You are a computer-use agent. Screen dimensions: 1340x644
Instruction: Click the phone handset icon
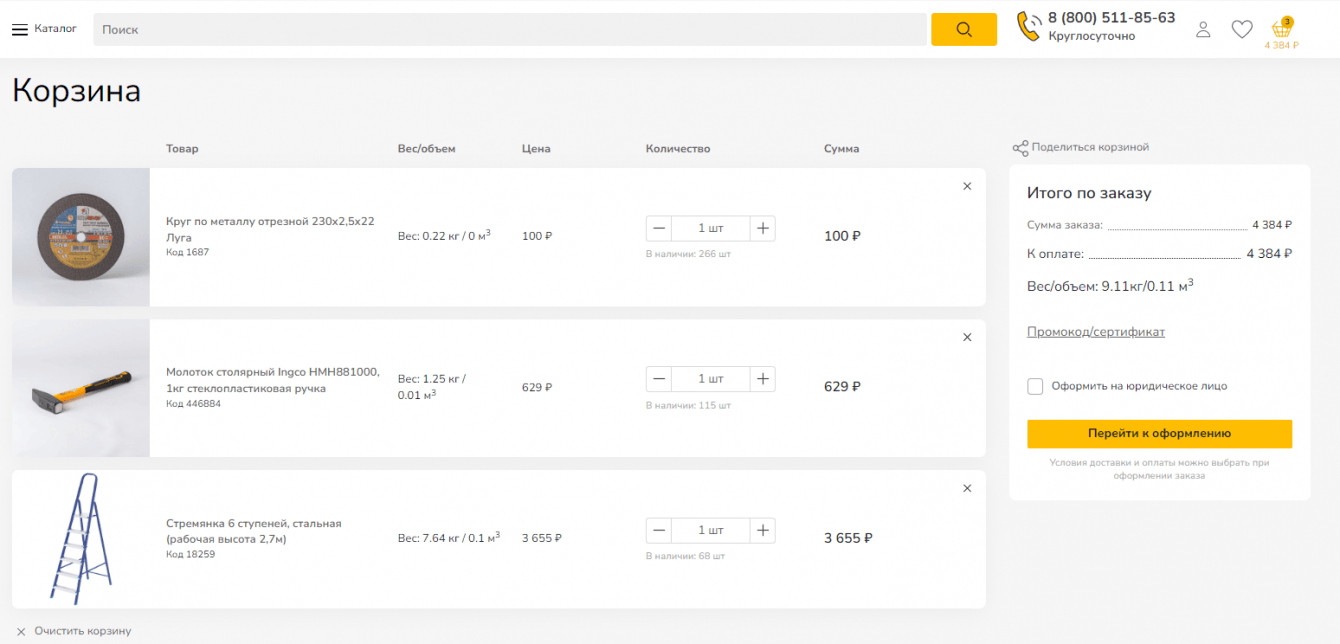pos(1028,27)
